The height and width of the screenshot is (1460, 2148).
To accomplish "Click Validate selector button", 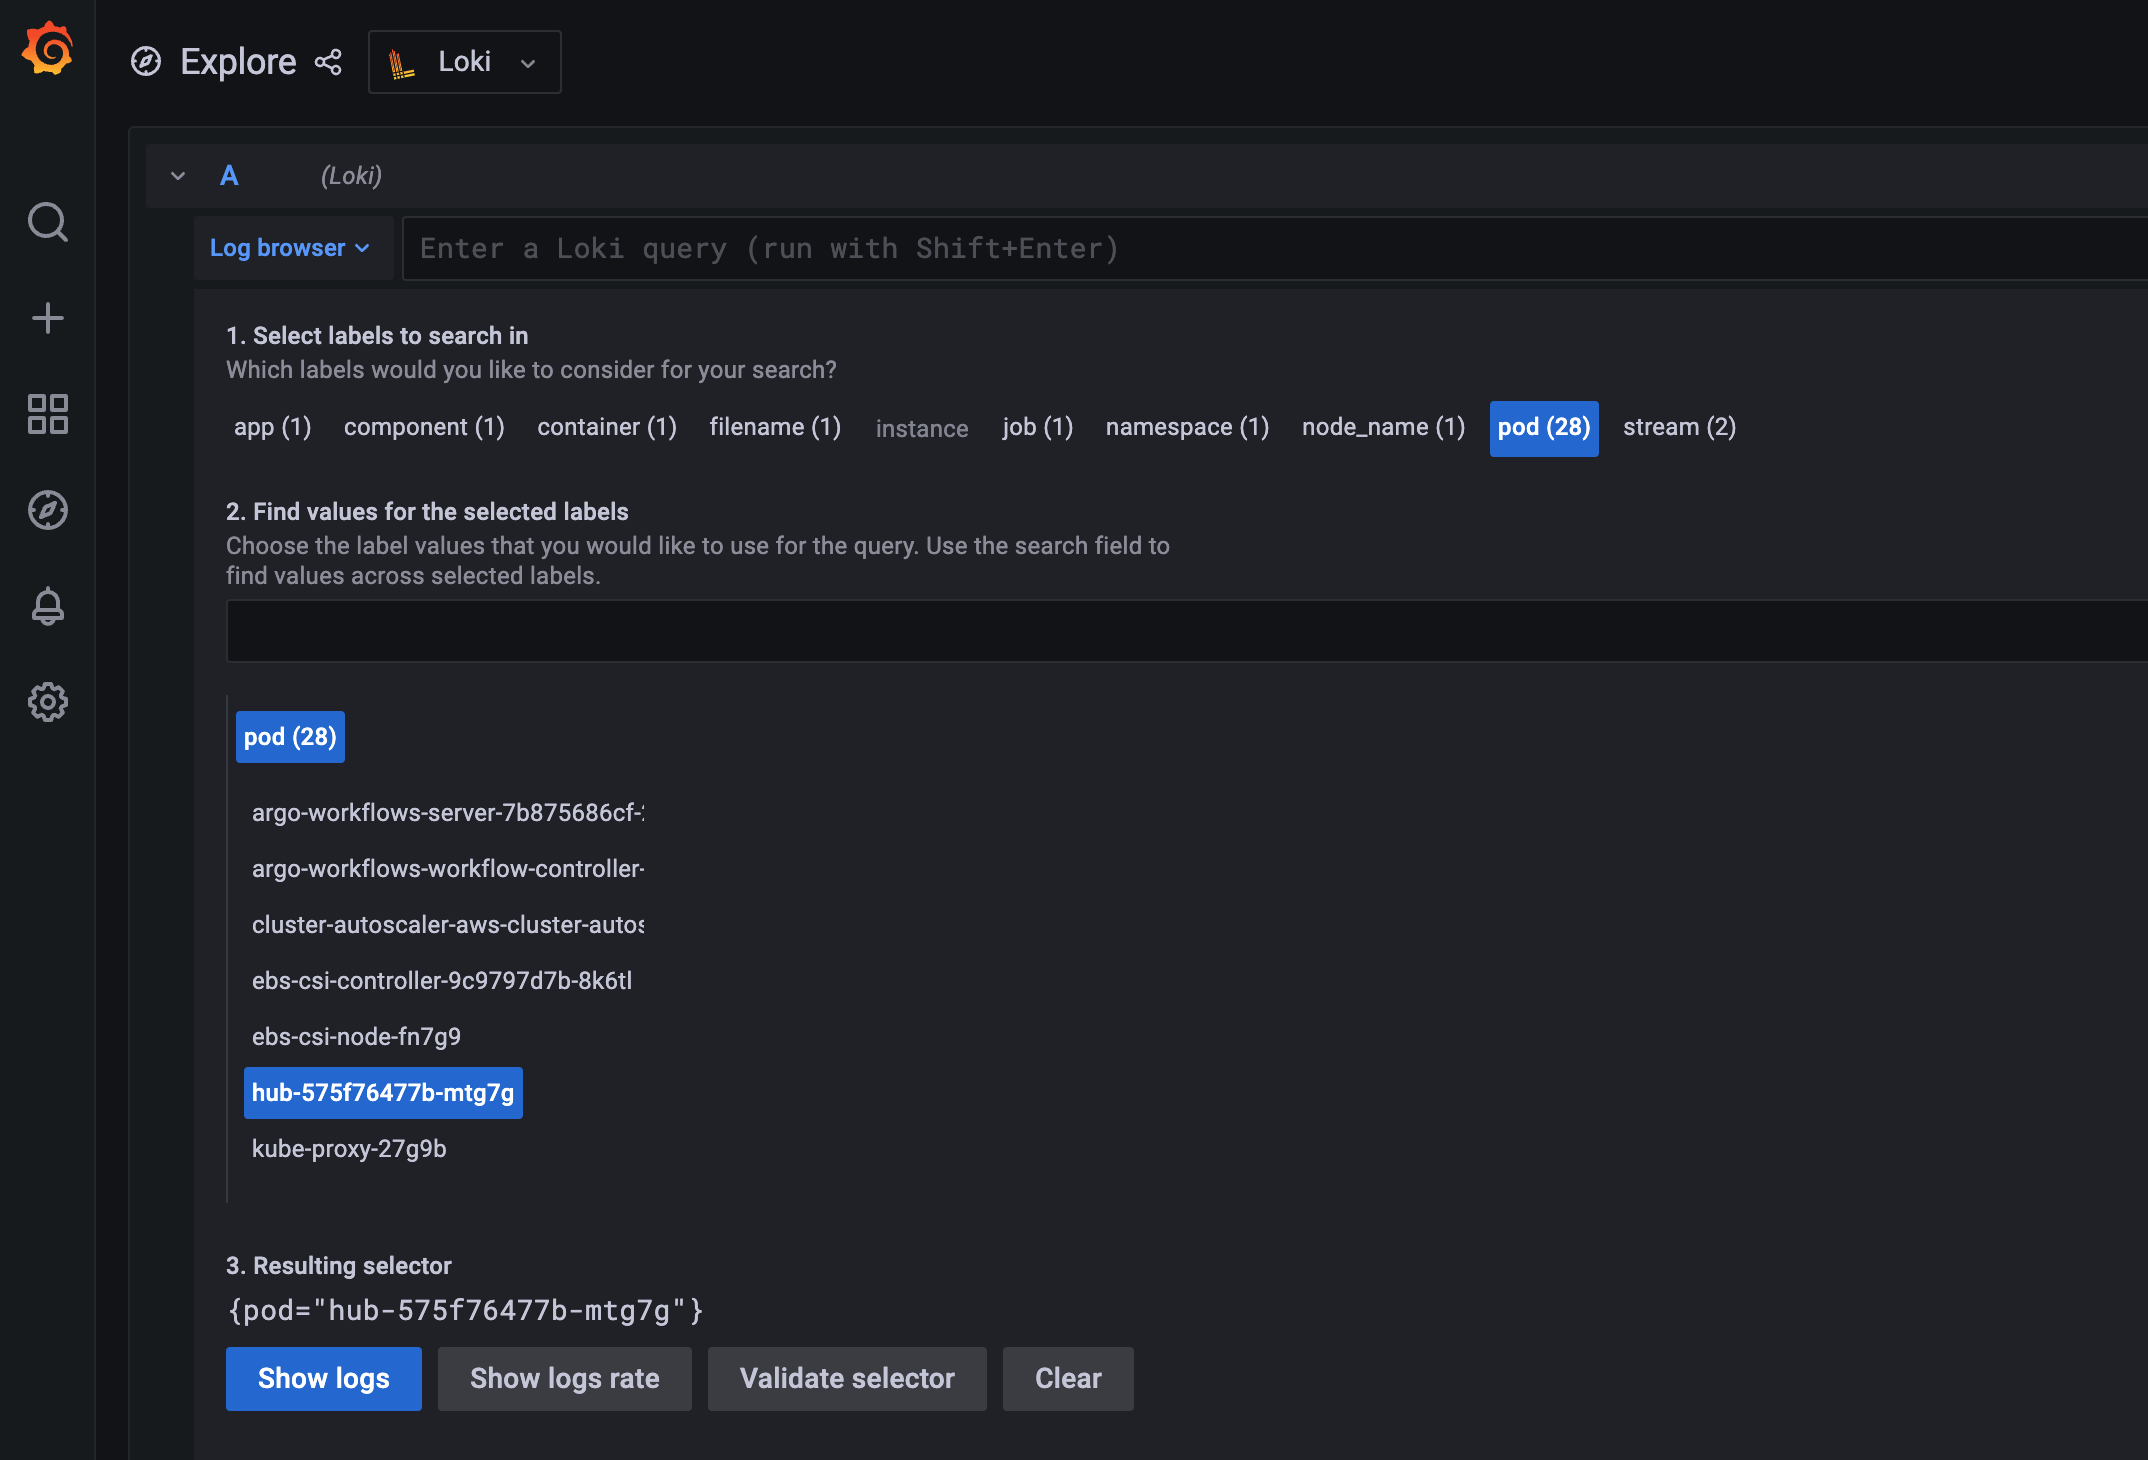I will coord(847,1379).
